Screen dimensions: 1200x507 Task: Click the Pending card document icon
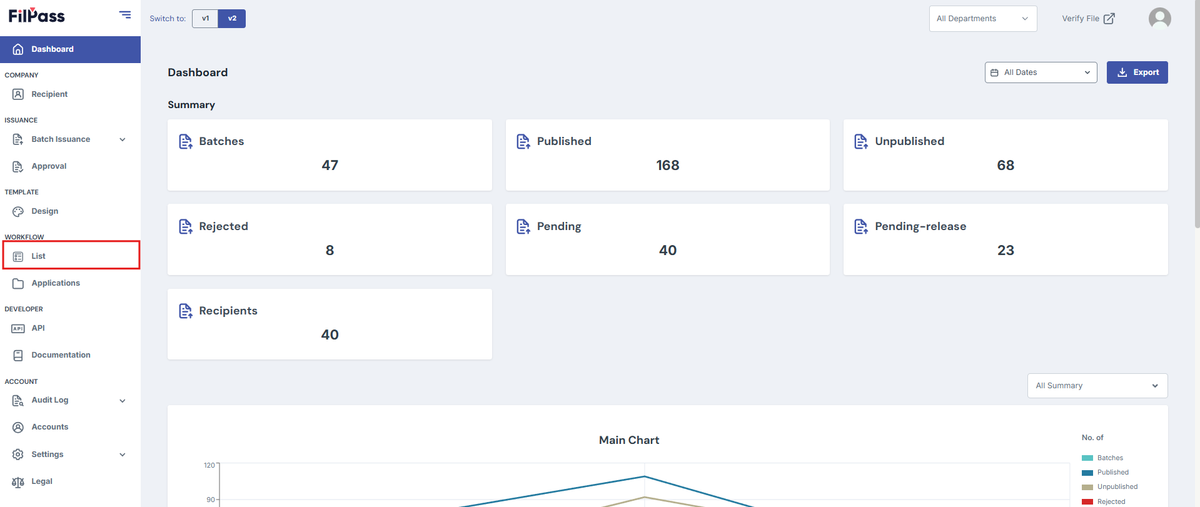(x=523, y=227)
